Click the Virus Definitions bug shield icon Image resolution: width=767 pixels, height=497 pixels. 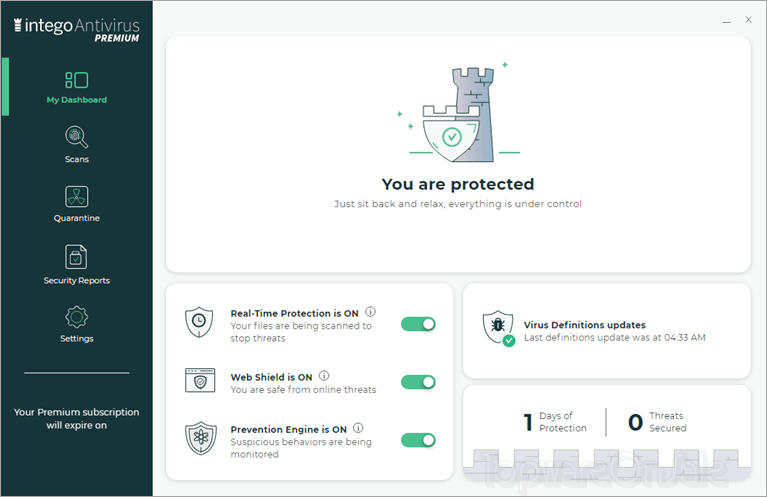[499, 328]
